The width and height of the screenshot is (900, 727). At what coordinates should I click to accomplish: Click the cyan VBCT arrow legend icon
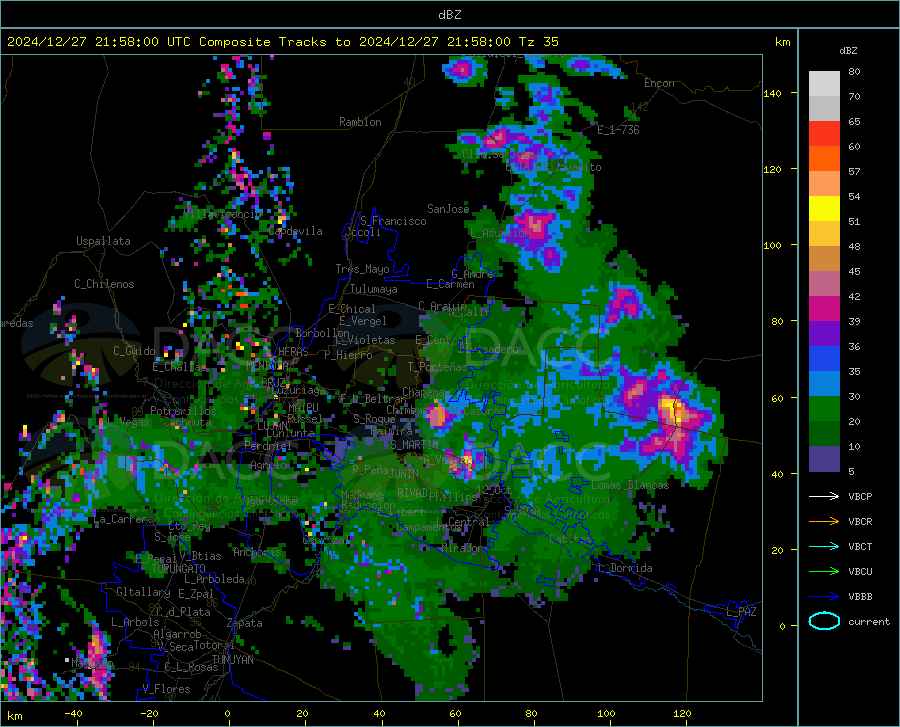(824, 546)
